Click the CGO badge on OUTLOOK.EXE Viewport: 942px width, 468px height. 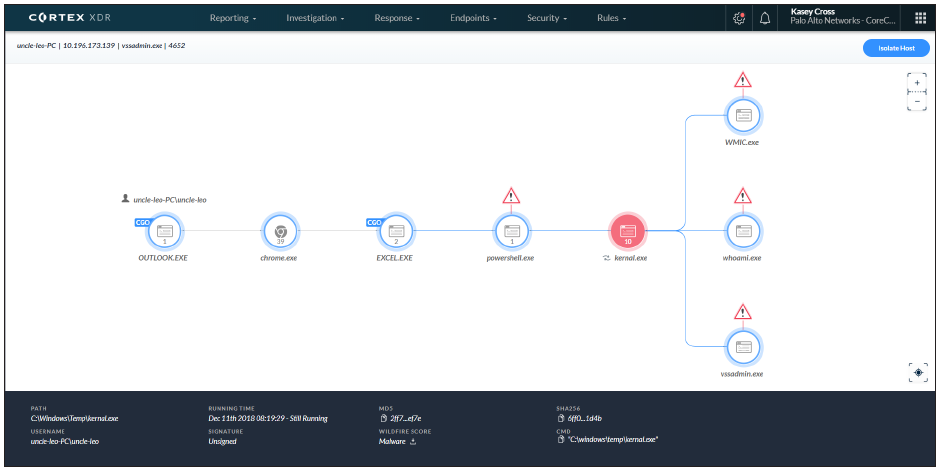[x=142, y=222]
